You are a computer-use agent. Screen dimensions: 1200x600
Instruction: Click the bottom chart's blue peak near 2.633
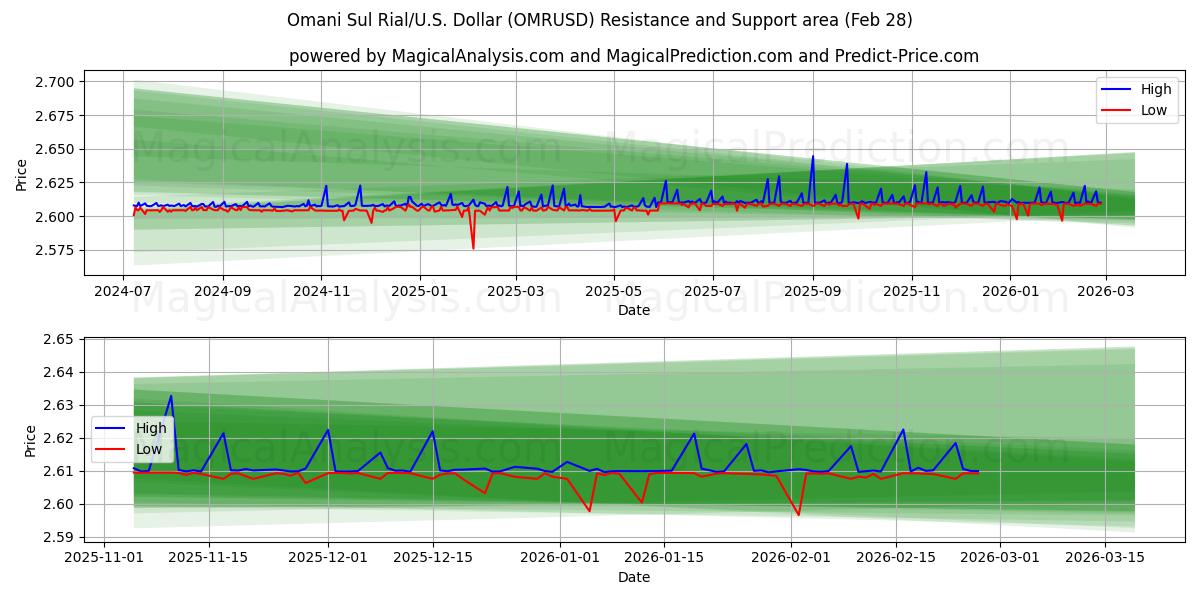[170, 395]
